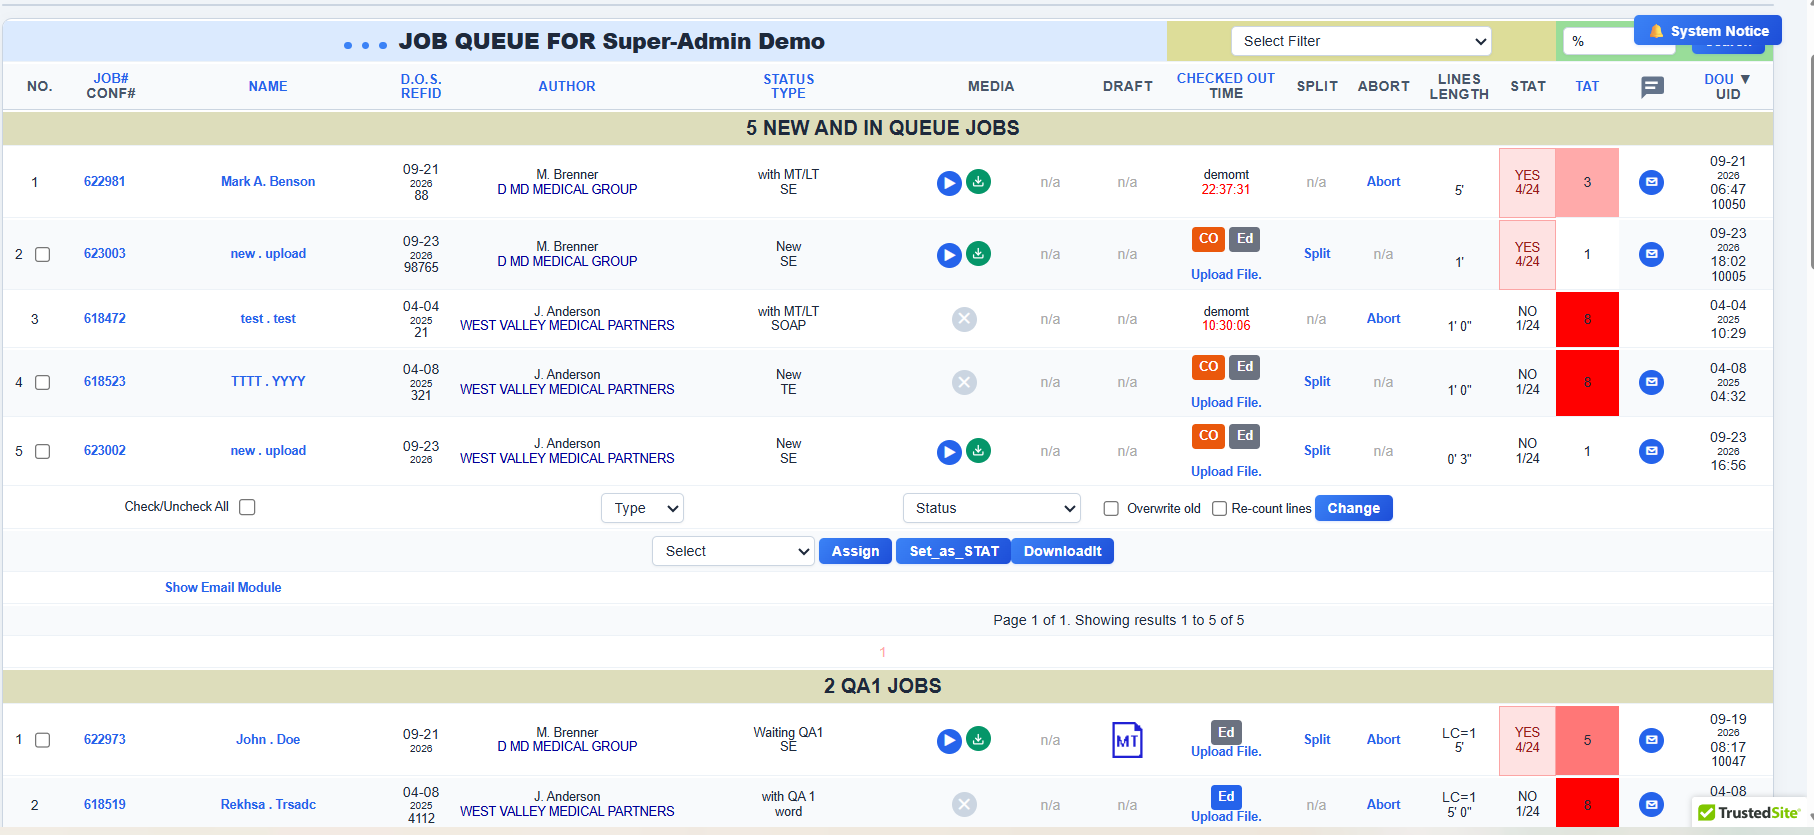The width and height of the screenshot is (1814, 835).
Task: Sort by the NAME column header
Action: pyautogui.click(x=268, y=87)
